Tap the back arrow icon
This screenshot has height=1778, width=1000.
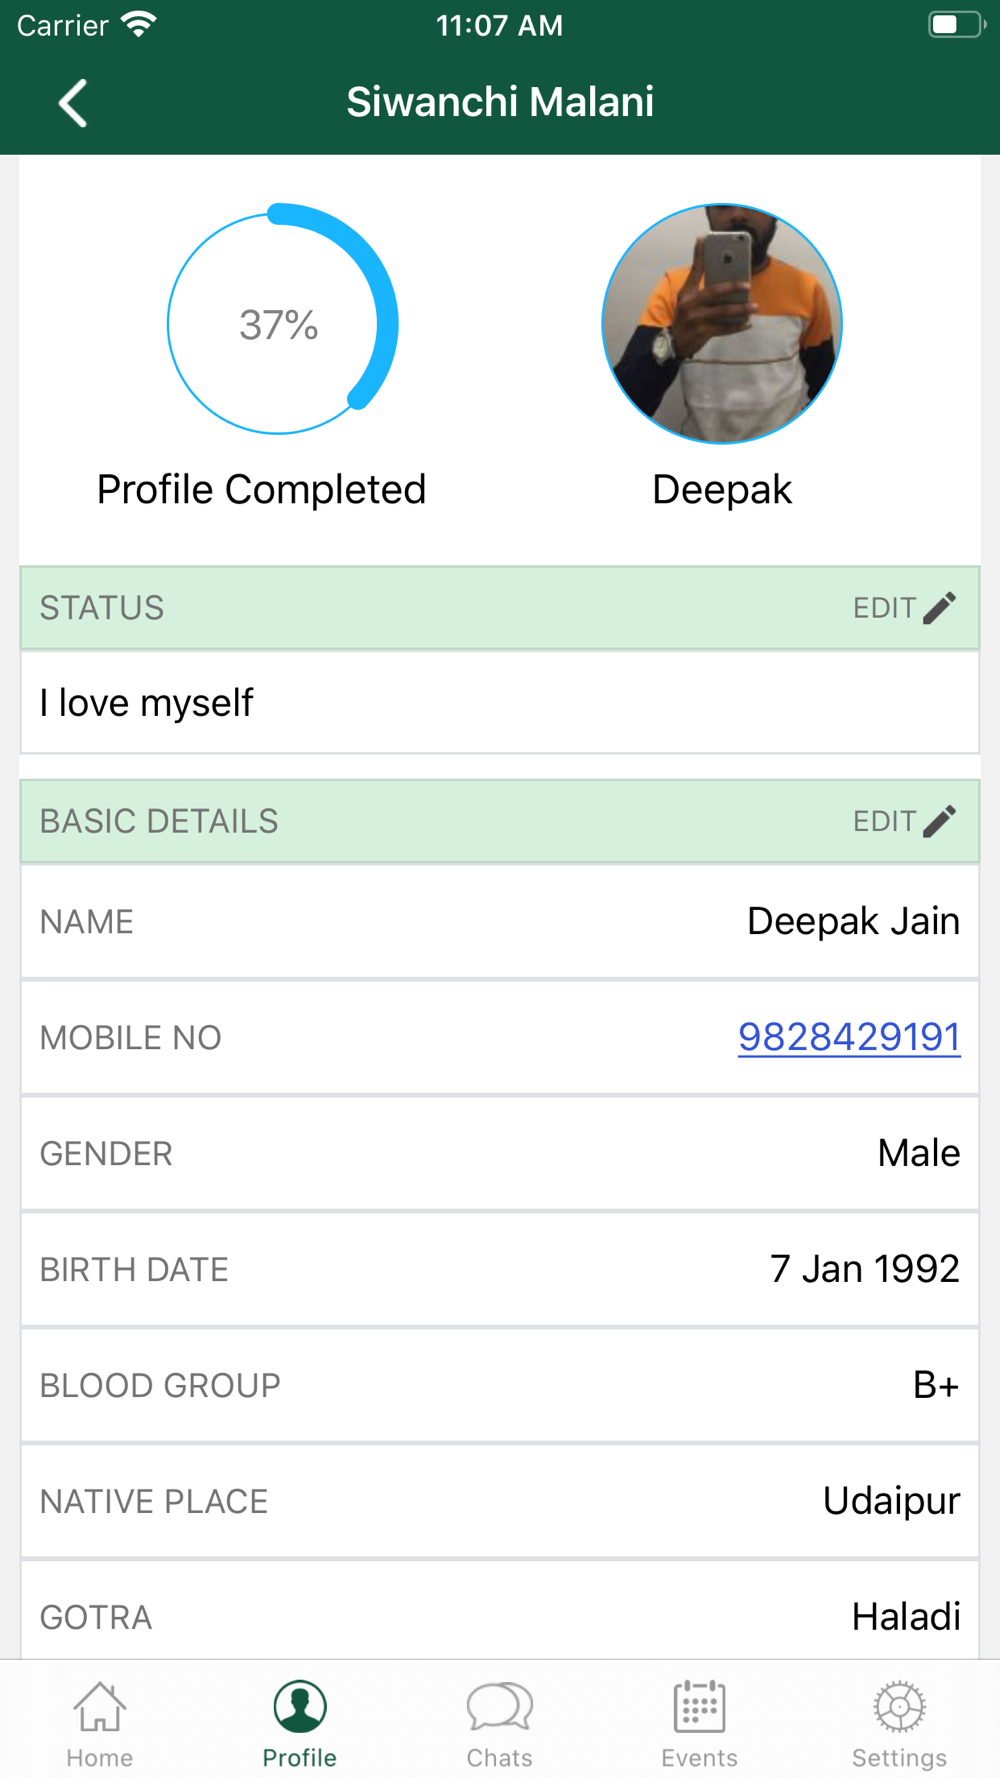73,103
